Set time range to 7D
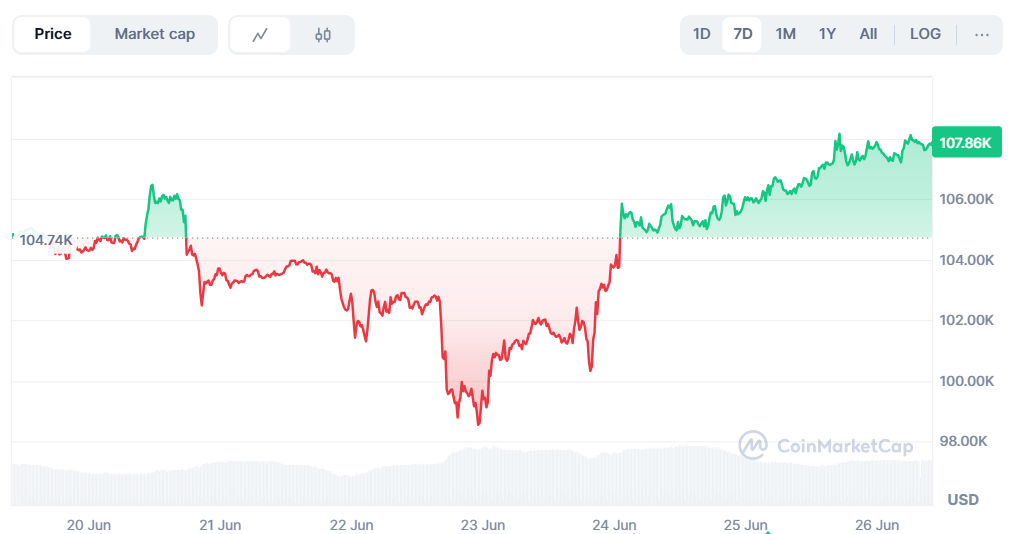The height and width of the screenshot is (534, 1012). [743, 34]
